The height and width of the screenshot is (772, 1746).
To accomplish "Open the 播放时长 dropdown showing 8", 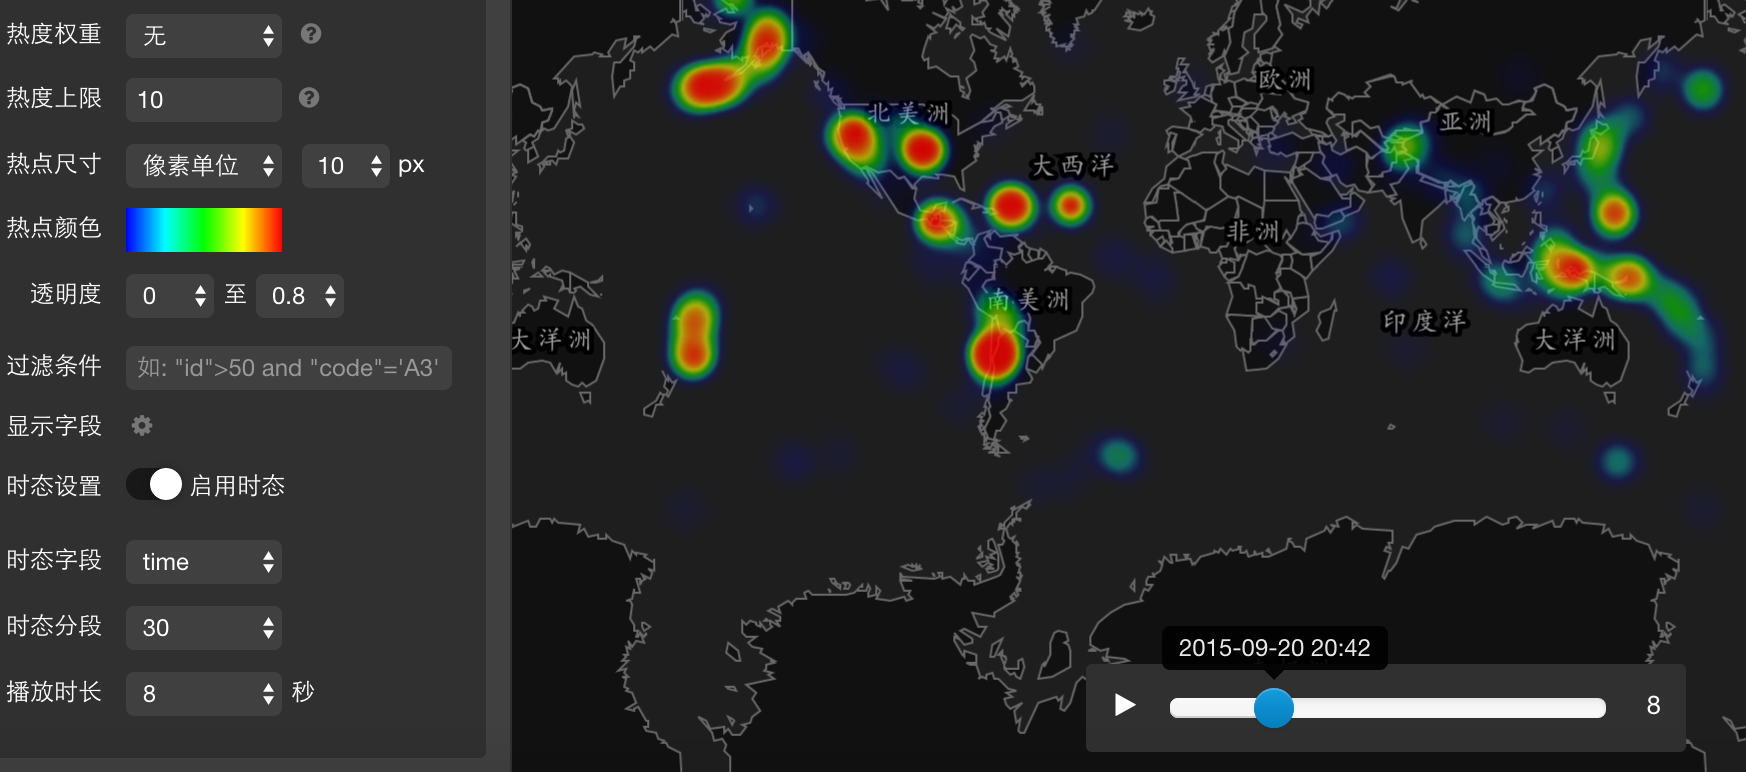I will pos(204,694).
